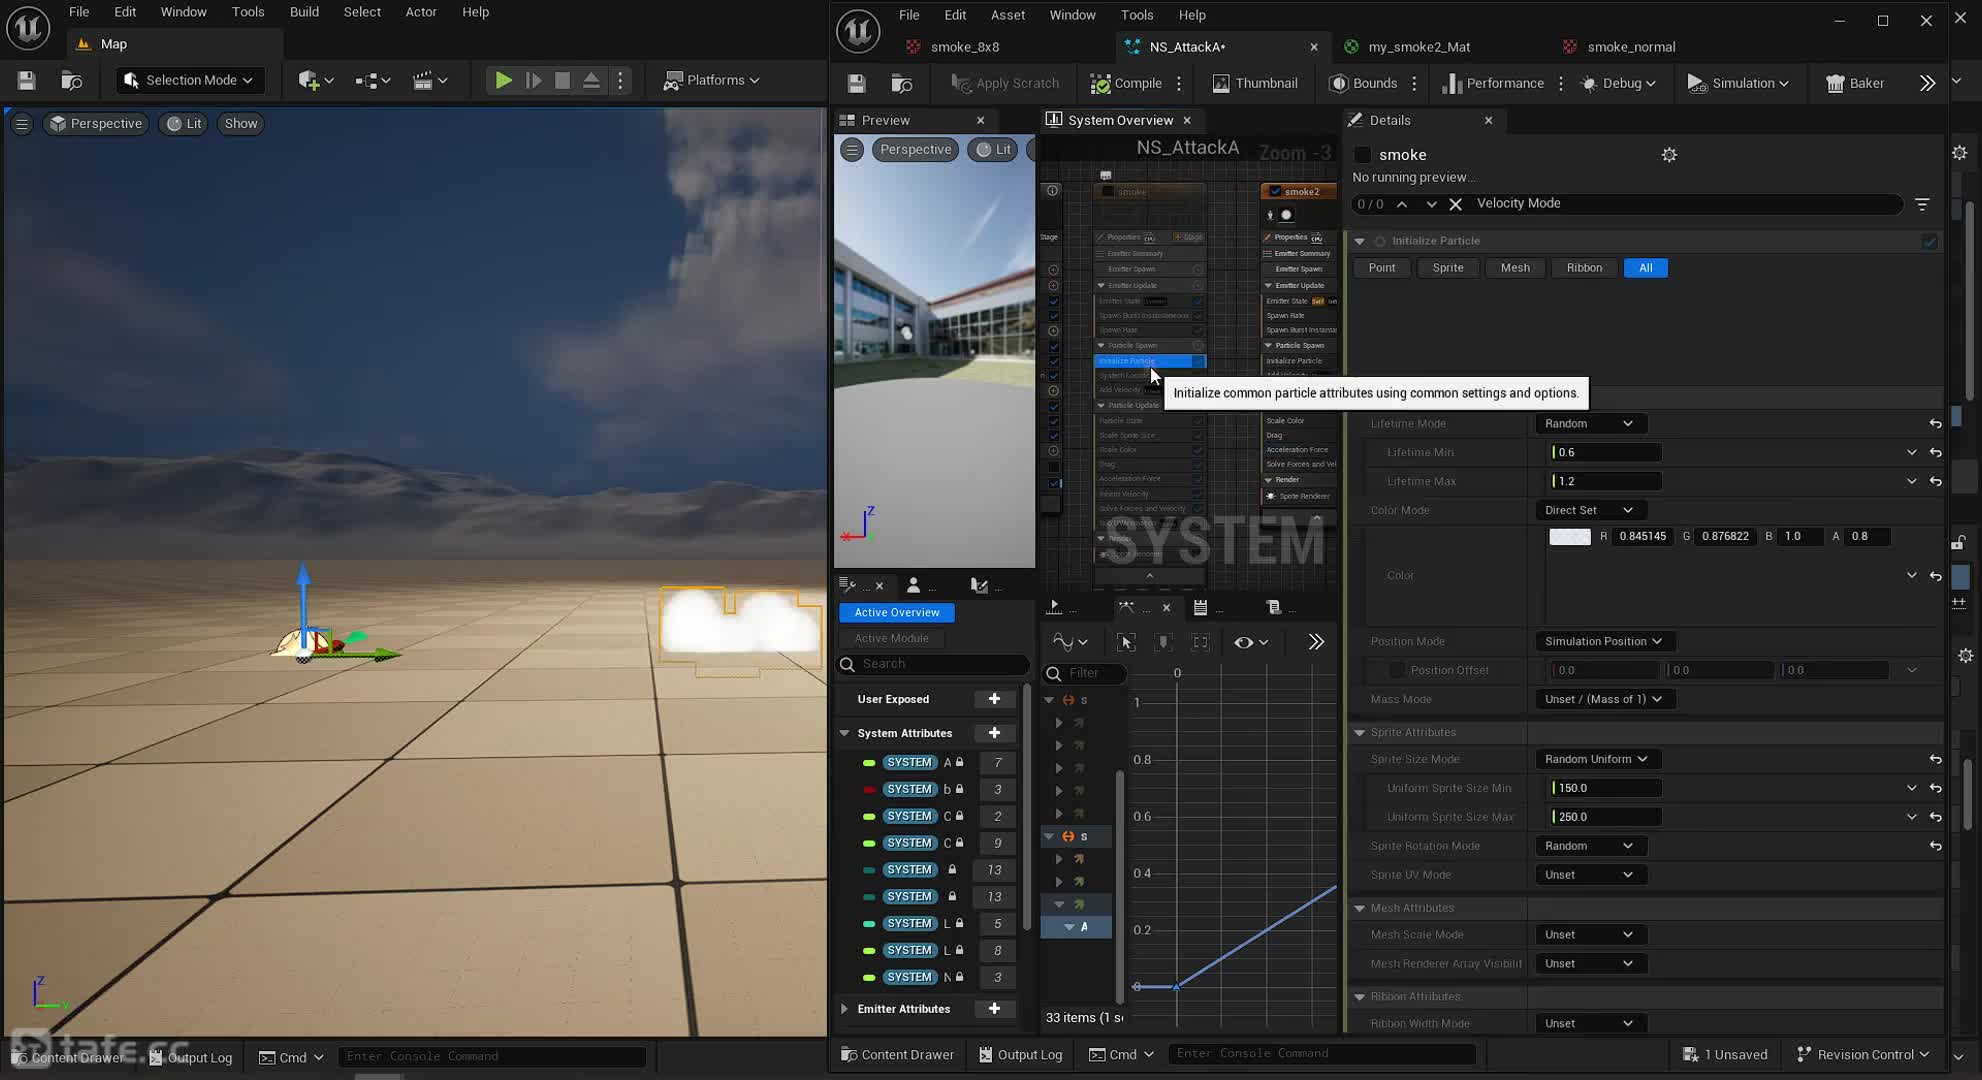
Task: Select the Point filter button
Action: coord(1381,268)
